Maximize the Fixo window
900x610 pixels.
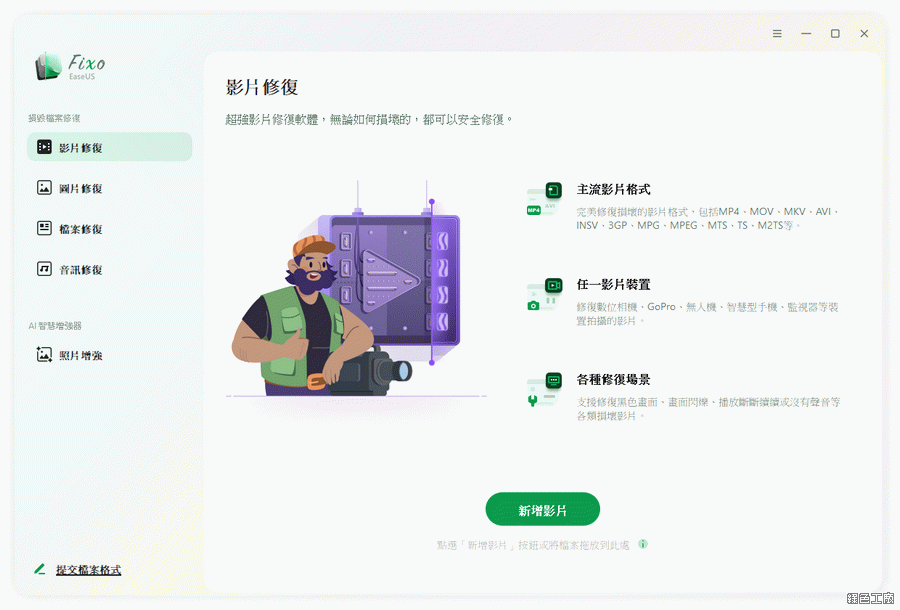click(x=835, y=34)
